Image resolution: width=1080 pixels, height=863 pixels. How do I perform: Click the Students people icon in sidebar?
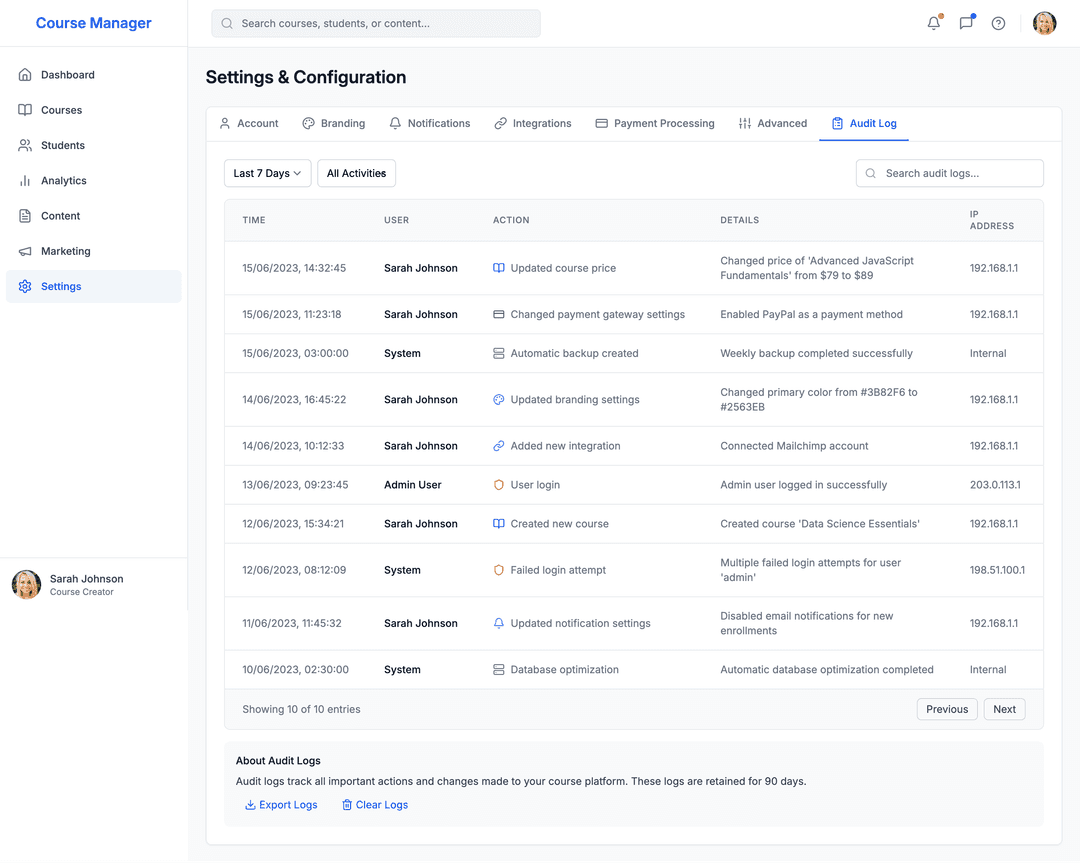click(25, 146)
